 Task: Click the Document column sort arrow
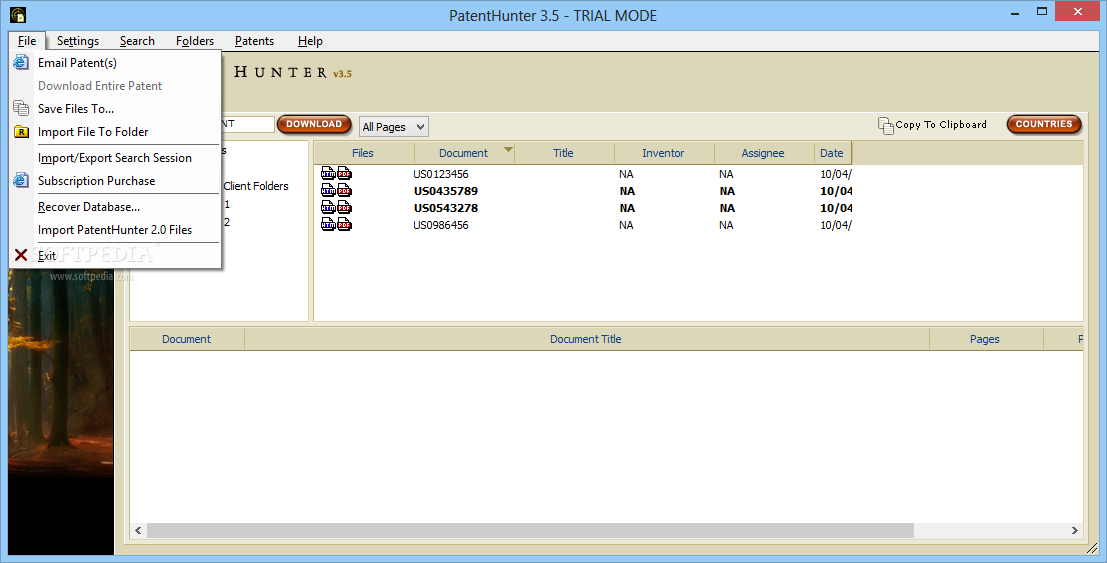click(x=508, y=149)
